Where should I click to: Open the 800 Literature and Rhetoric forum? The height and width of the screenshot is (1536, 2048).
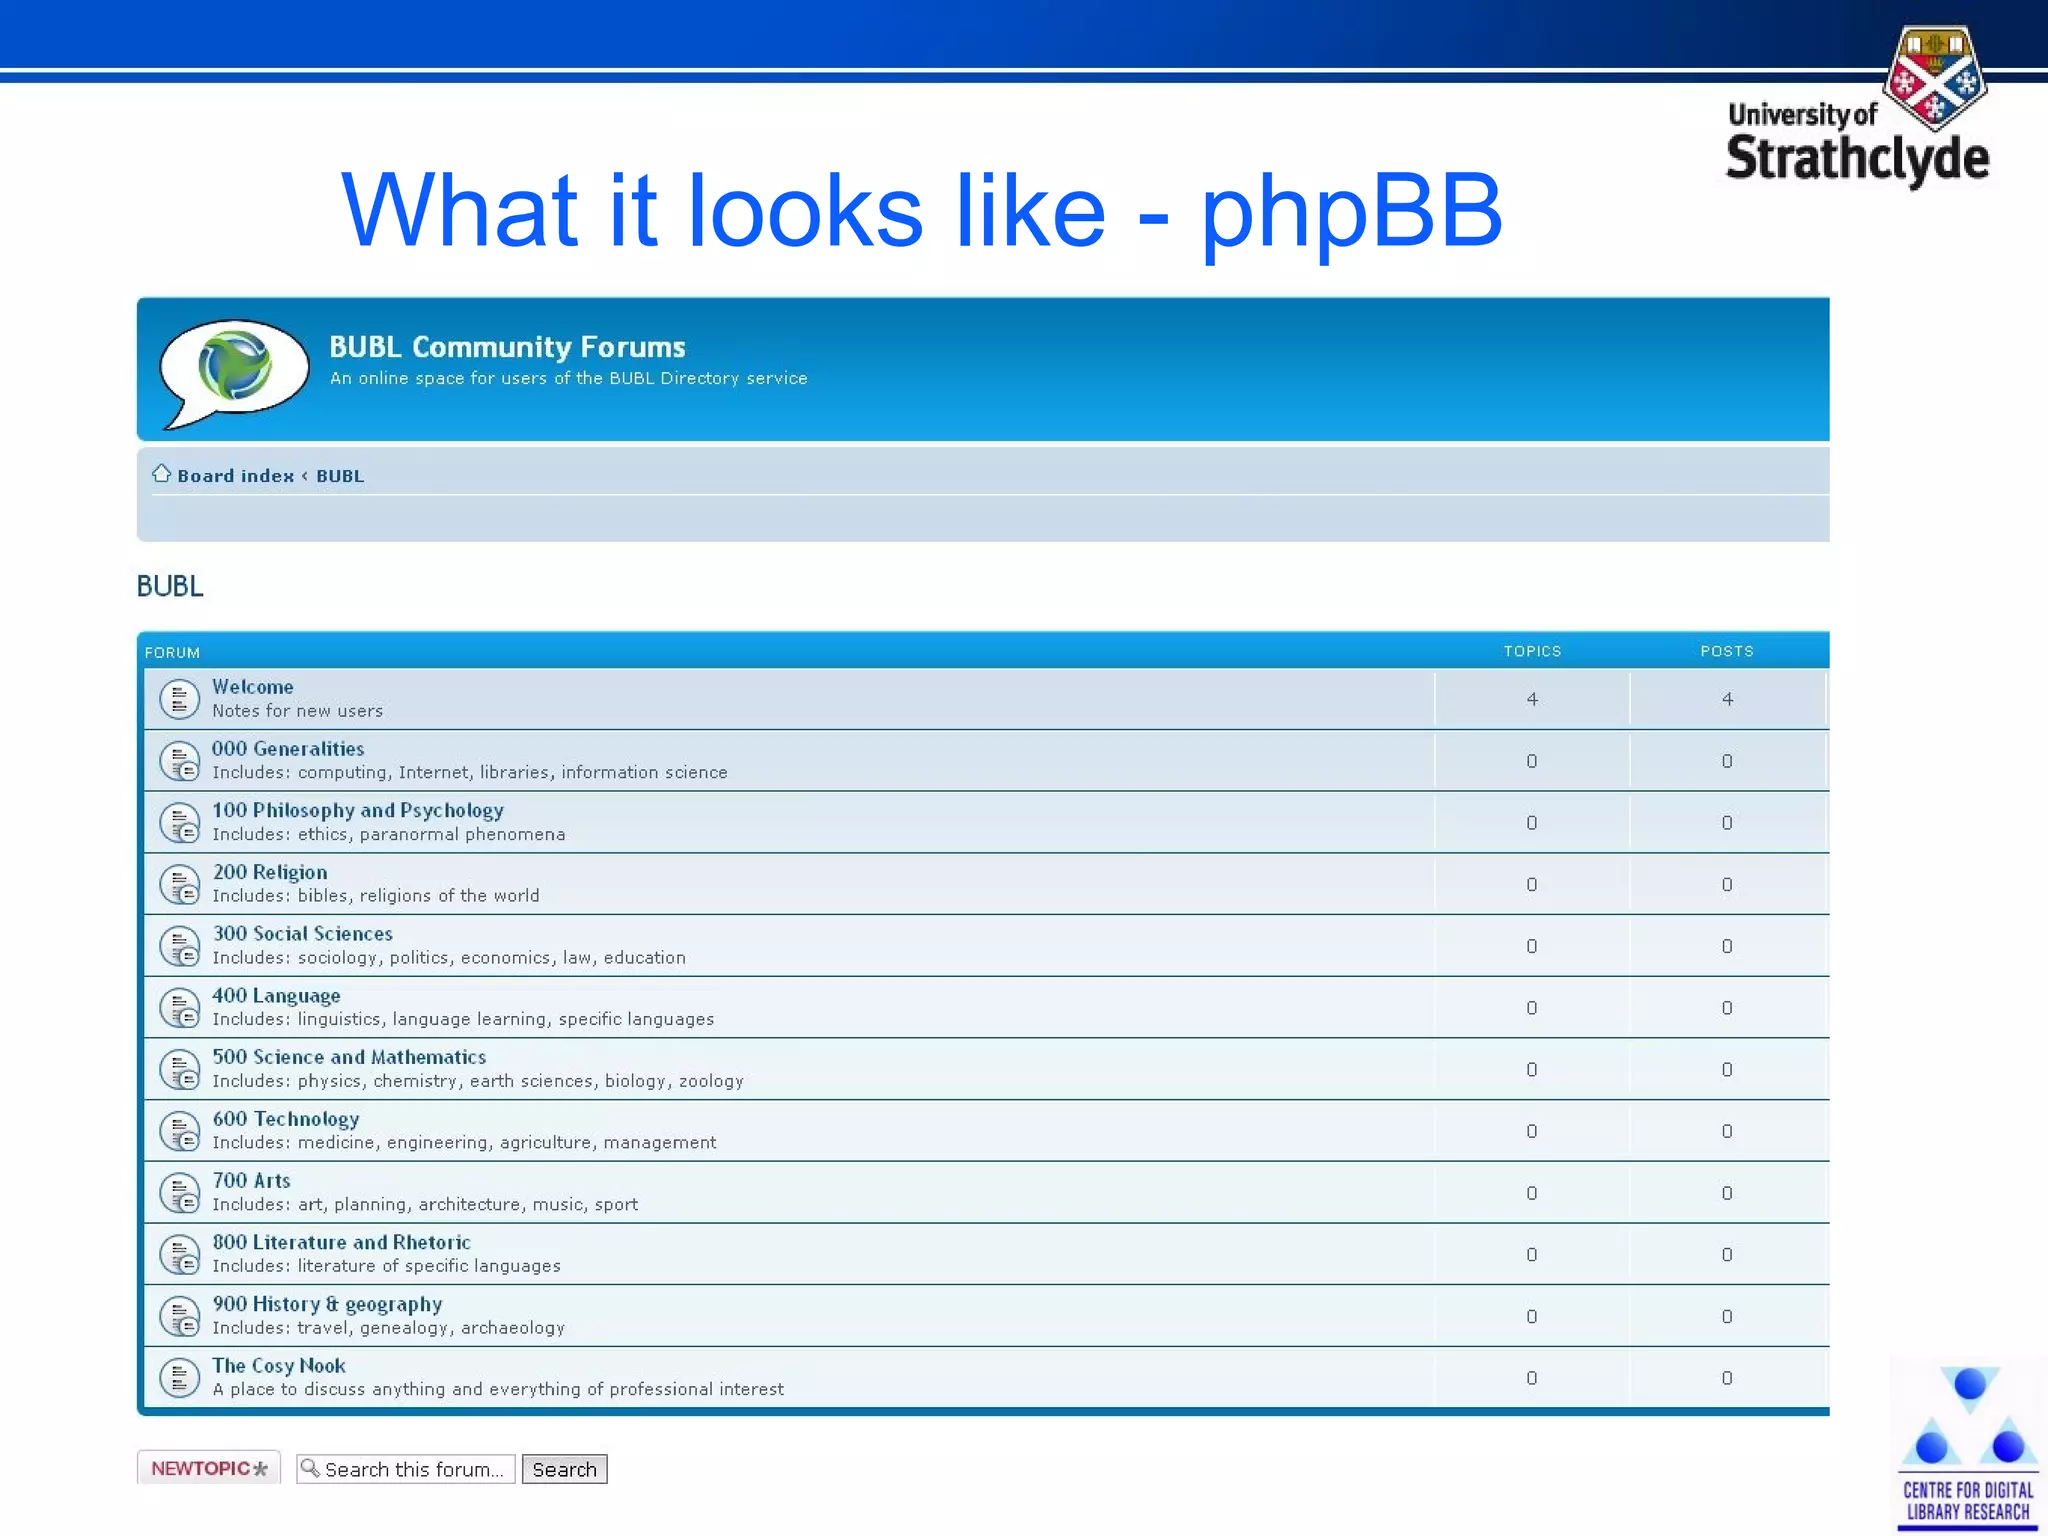[x=341, y=1242]
